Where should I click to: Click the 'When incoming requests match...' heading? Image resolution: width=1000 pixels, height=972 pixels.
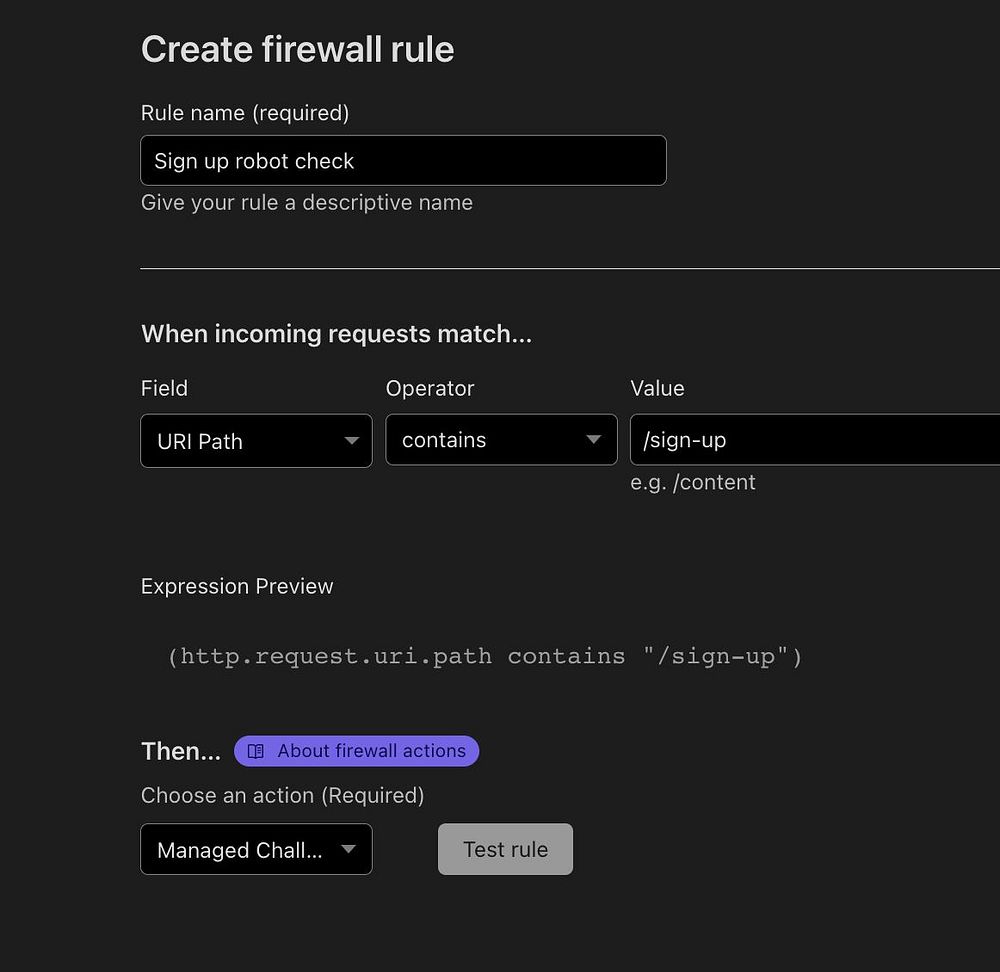point(336,334)
